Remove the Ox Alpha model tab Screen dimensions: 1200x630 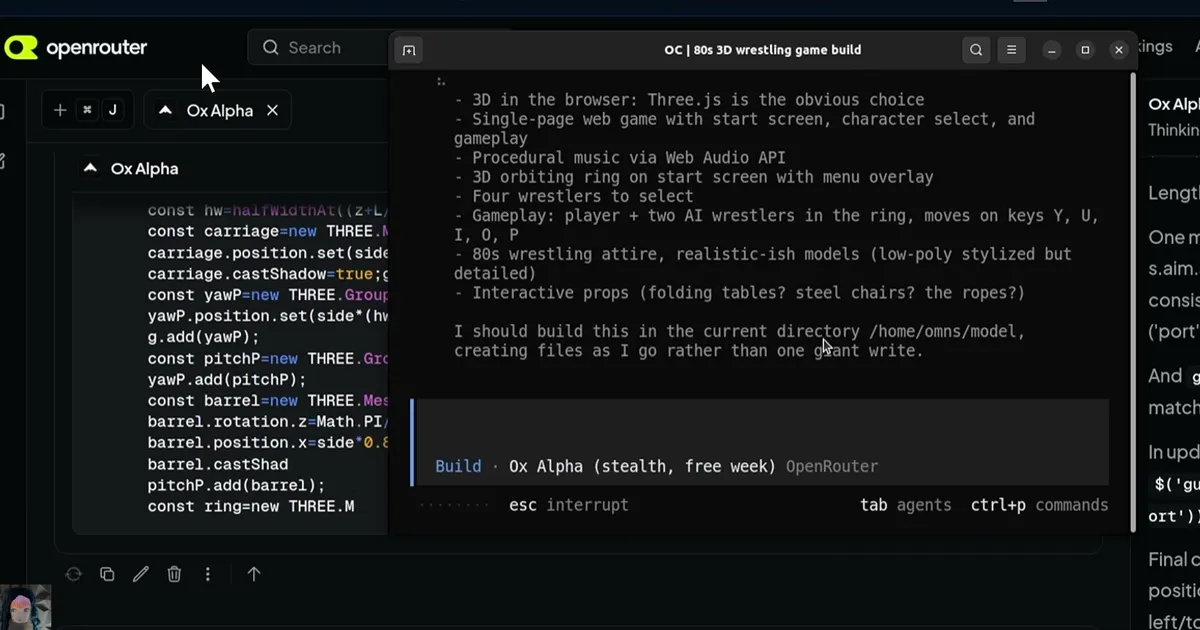(x=272, y=110)
